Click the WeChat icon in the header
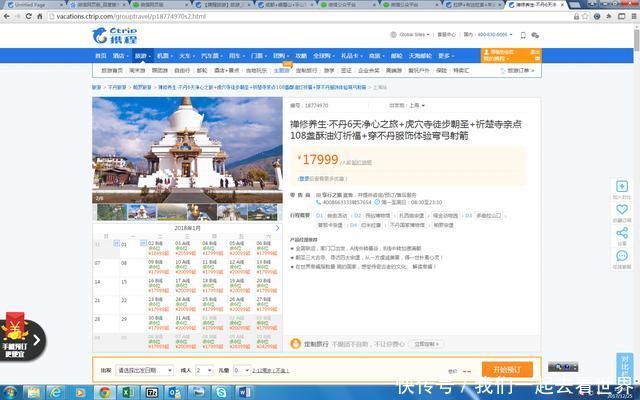This screenshot has height=400, width=640. click(535, 35)
